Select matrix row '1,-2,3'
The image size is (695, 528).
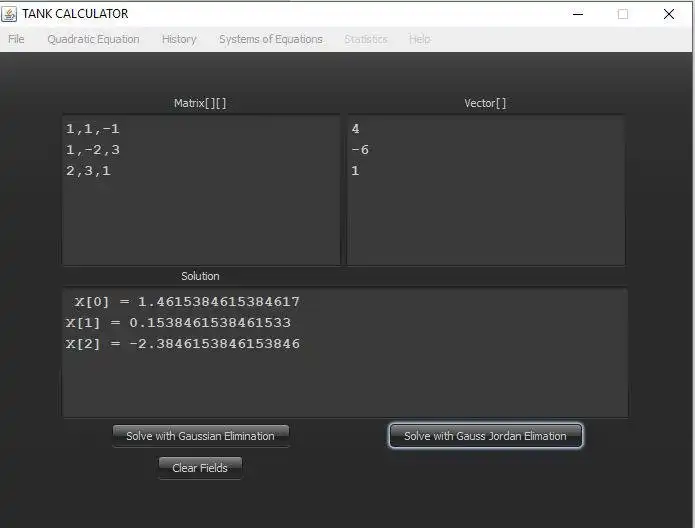point(93,150)
